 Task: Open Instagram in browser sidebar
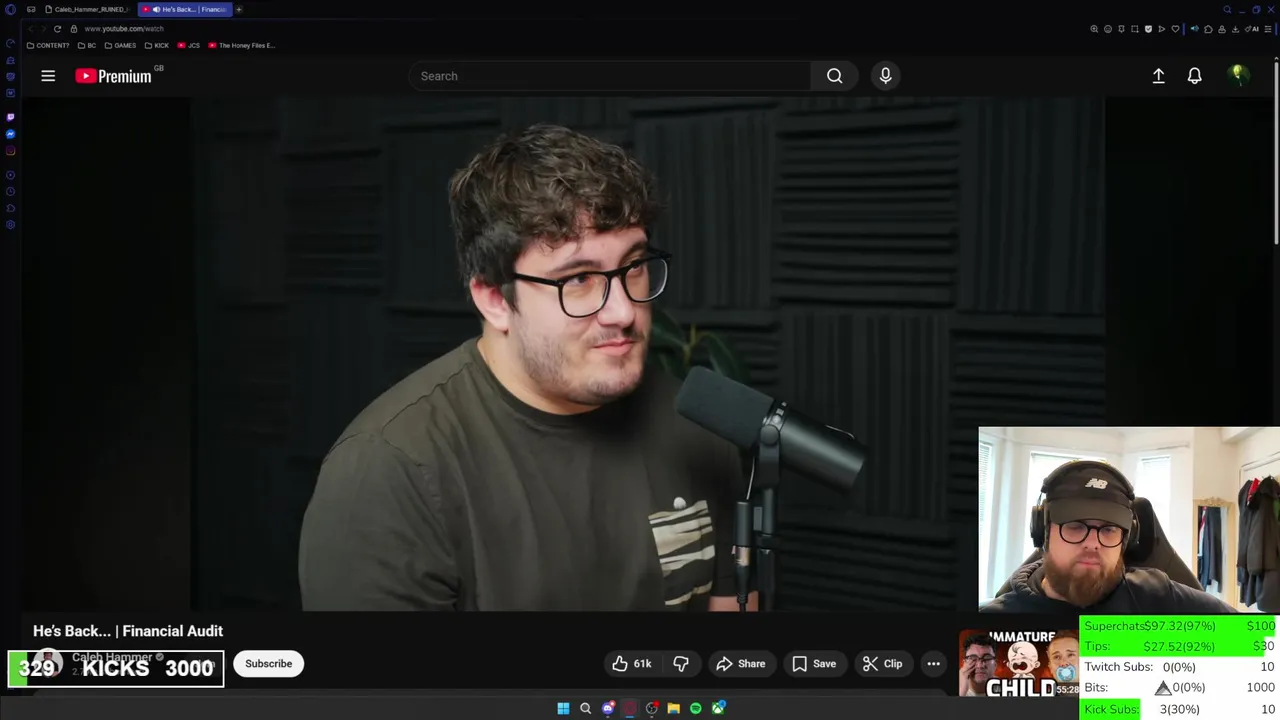point(10,151)
